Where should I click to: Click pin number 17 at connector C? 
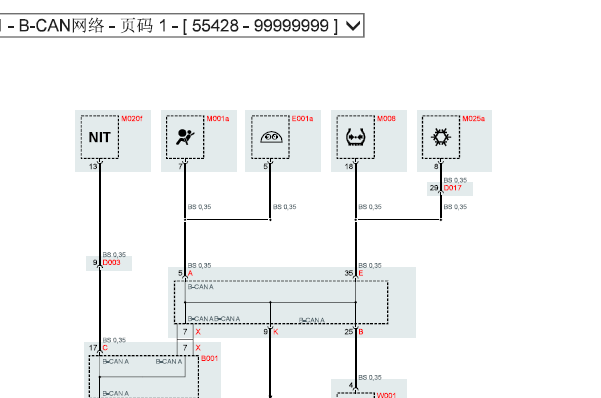tap(93, 348)
